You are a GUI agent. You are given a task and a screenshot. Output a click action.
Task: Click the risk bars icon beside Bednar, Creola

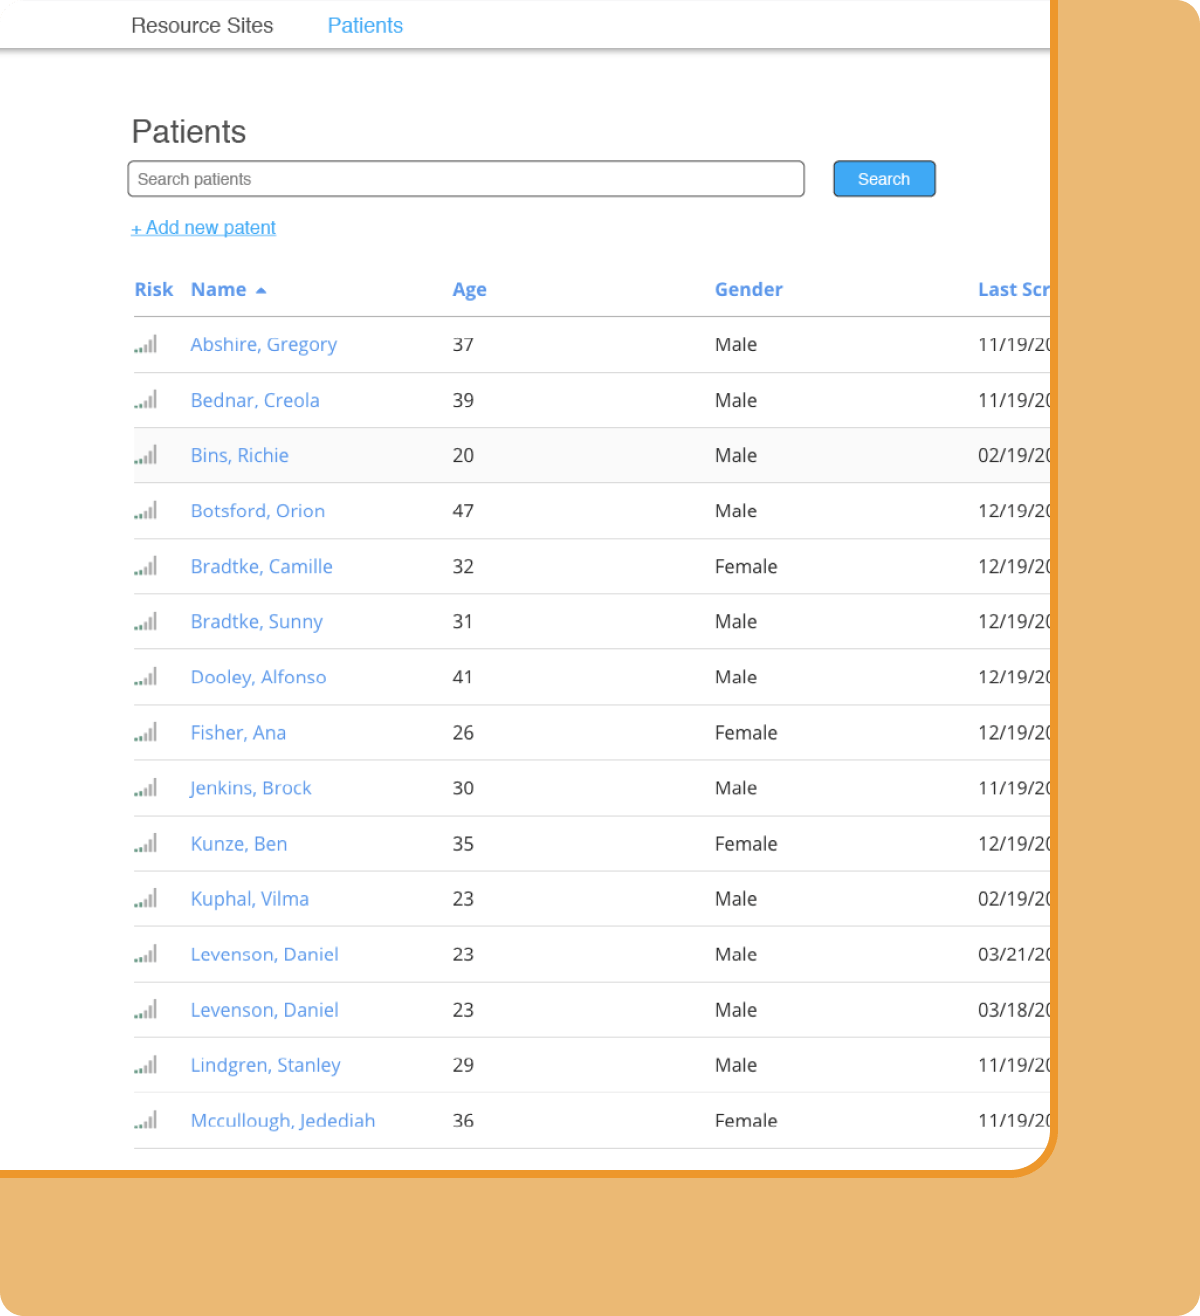click(145, 400)
